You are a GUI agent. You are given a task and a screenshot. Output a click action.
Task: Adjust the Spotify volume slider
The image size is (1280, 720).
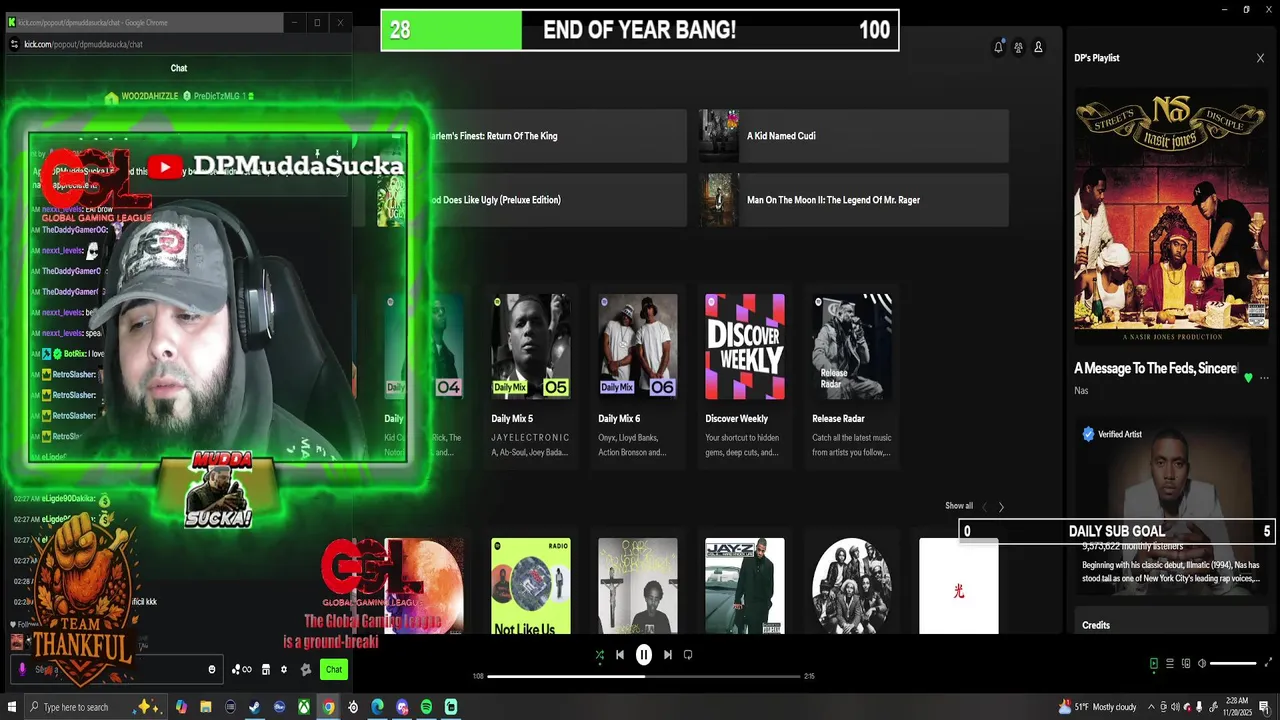coord(1233,663)
